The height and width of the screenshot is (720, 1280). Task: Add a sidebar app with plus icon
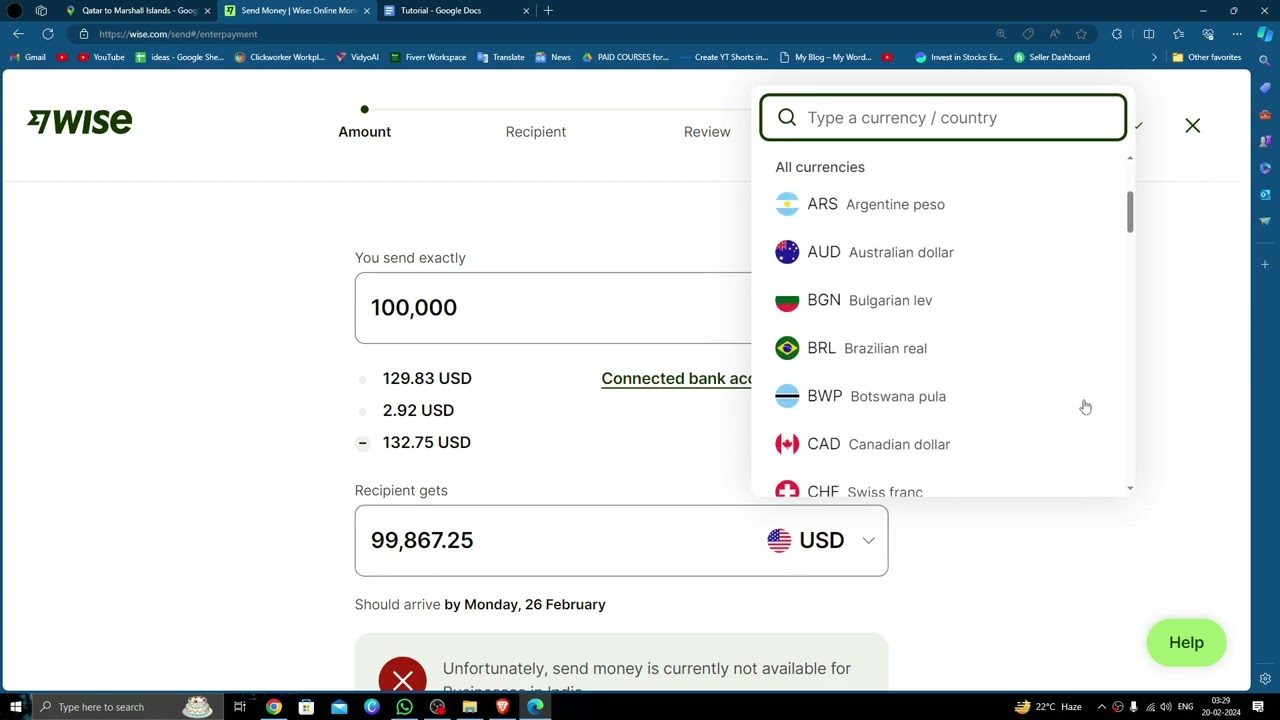pyautogui.click(x=1265, y=264)
